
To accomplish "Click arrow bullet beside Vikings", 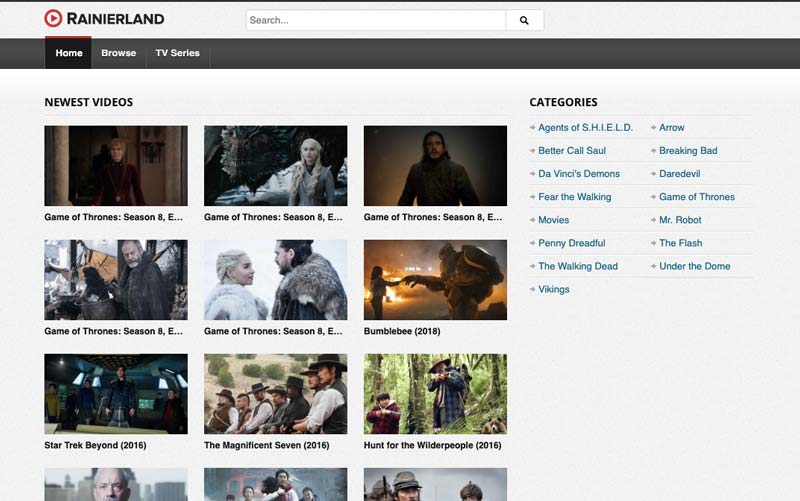I will [x=533, y=289].
